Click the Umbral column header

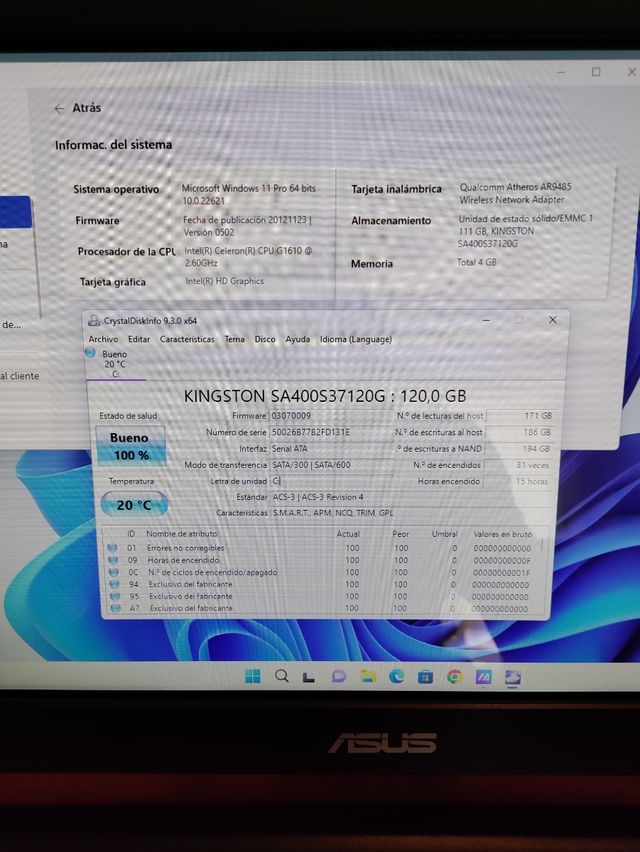(444, 534)
